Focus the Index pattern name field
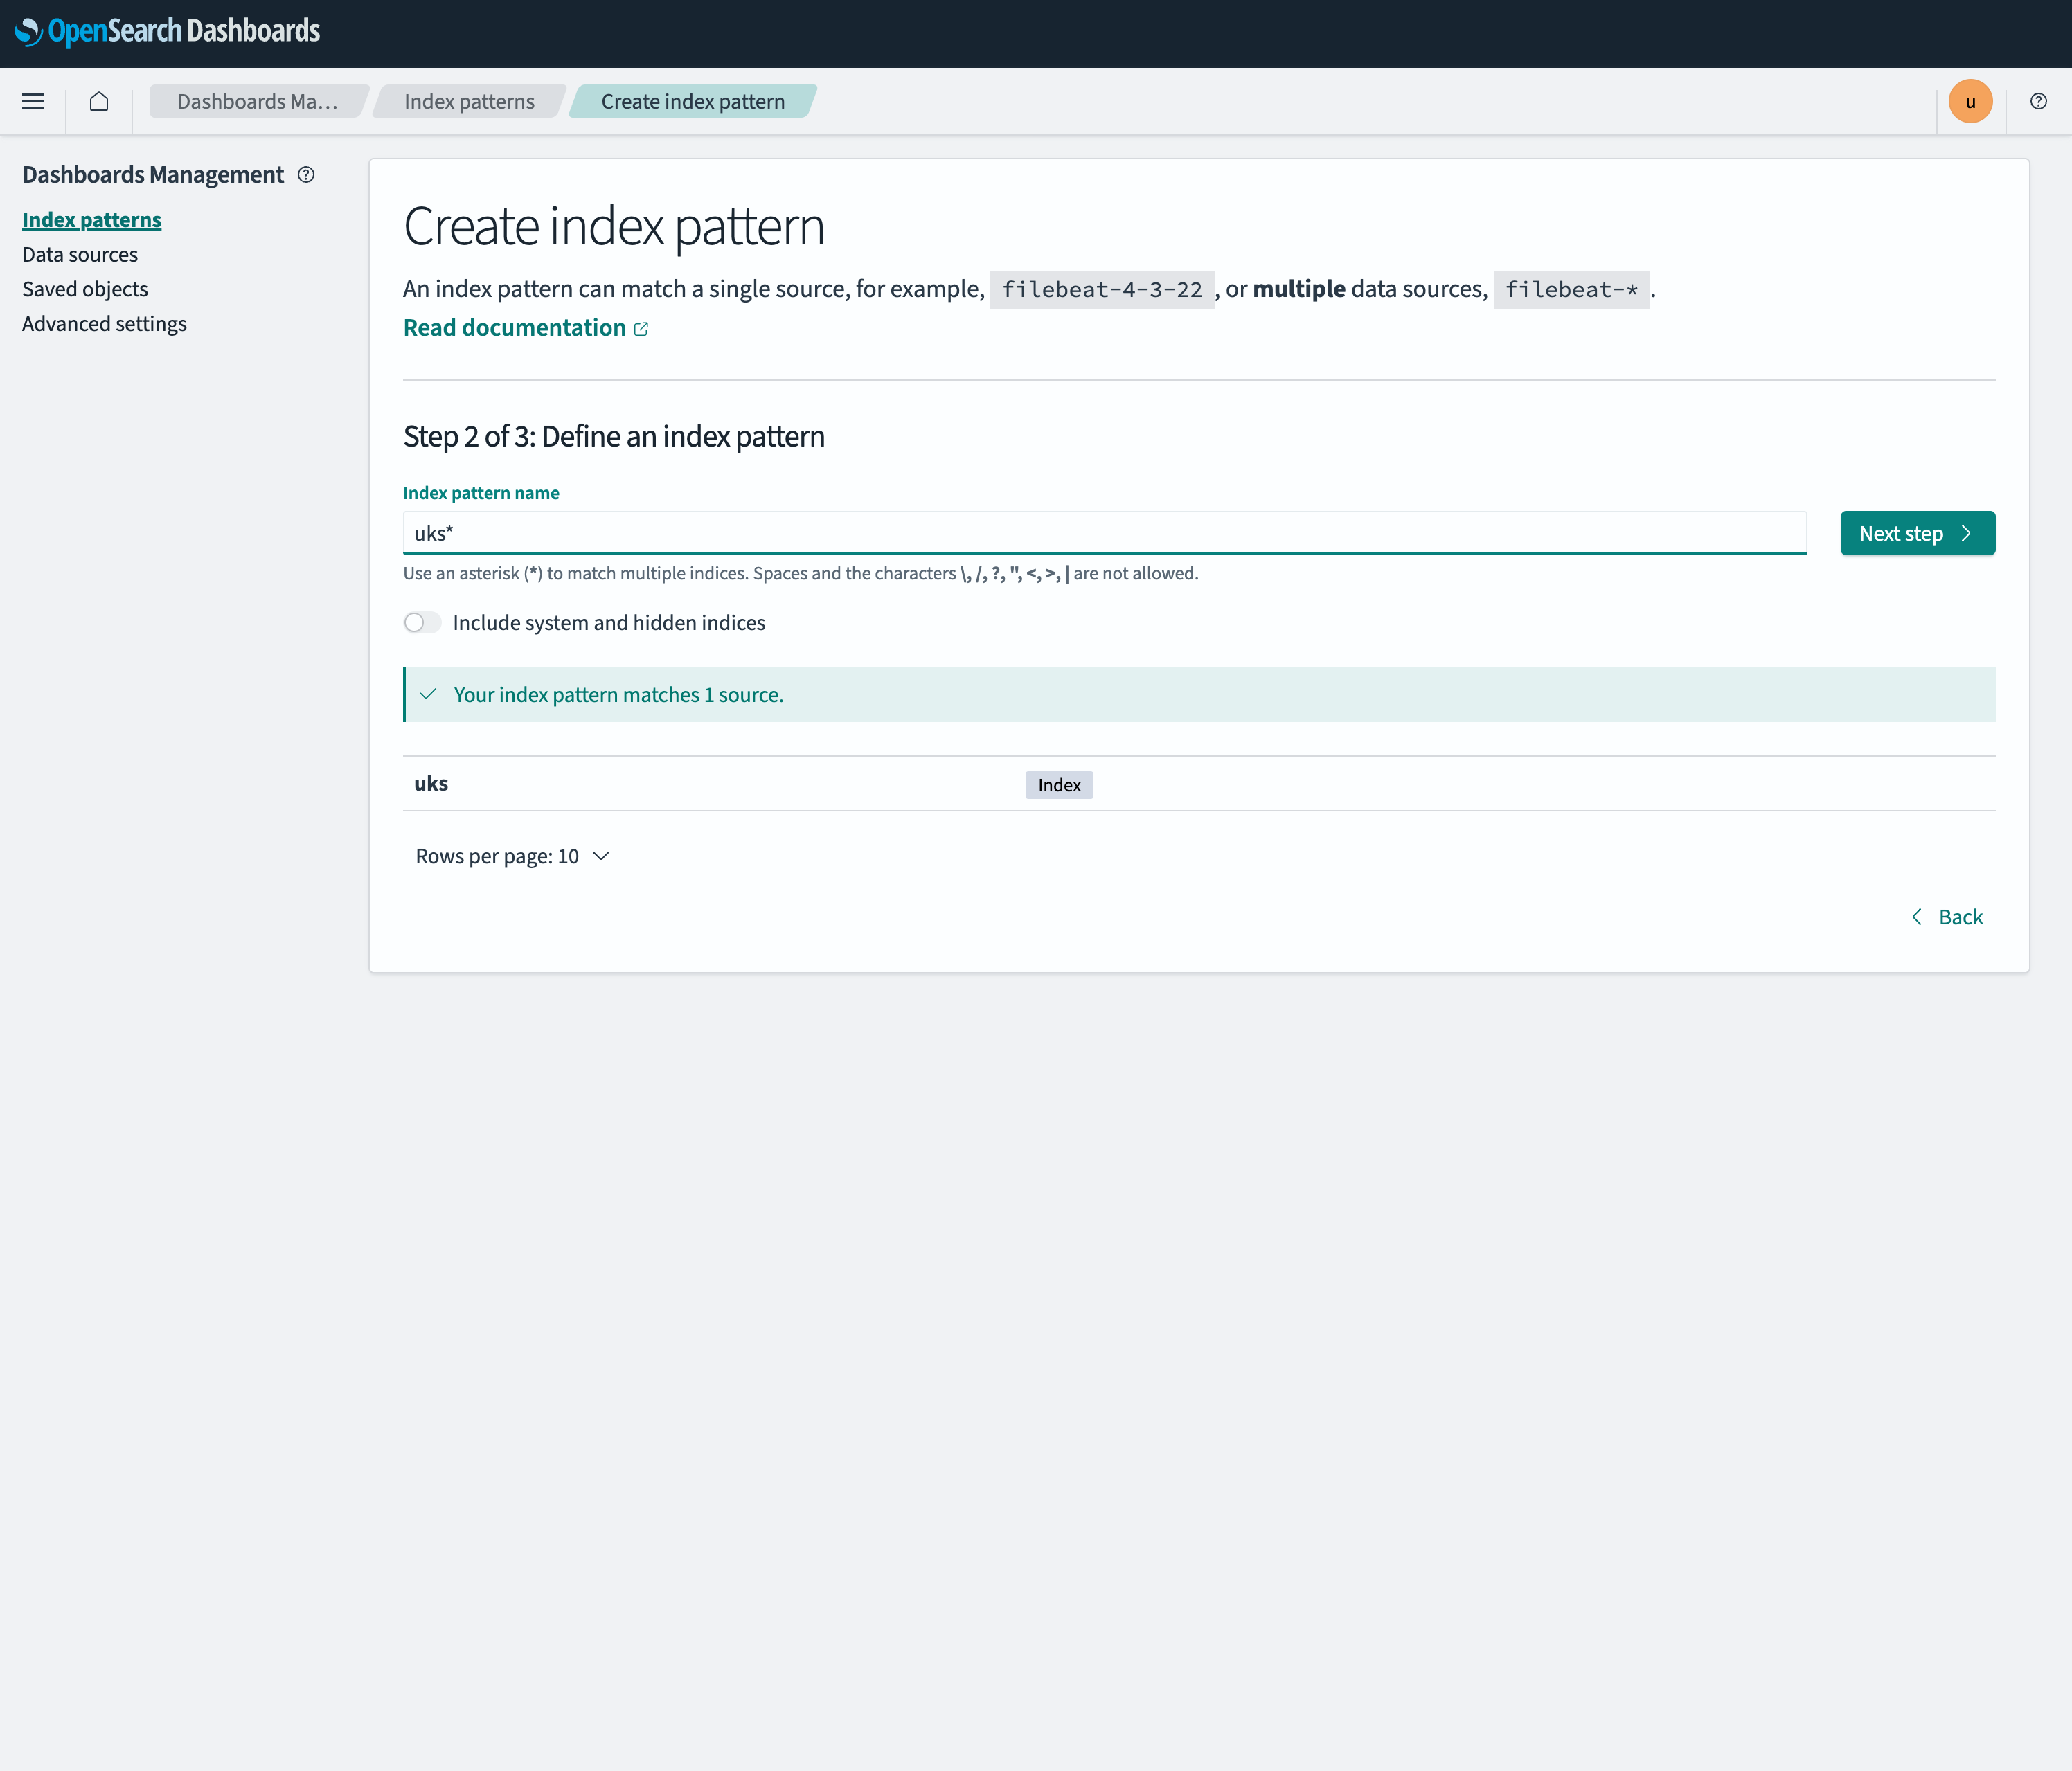Screen dimensions: 2072x1771 [1104, 533]
